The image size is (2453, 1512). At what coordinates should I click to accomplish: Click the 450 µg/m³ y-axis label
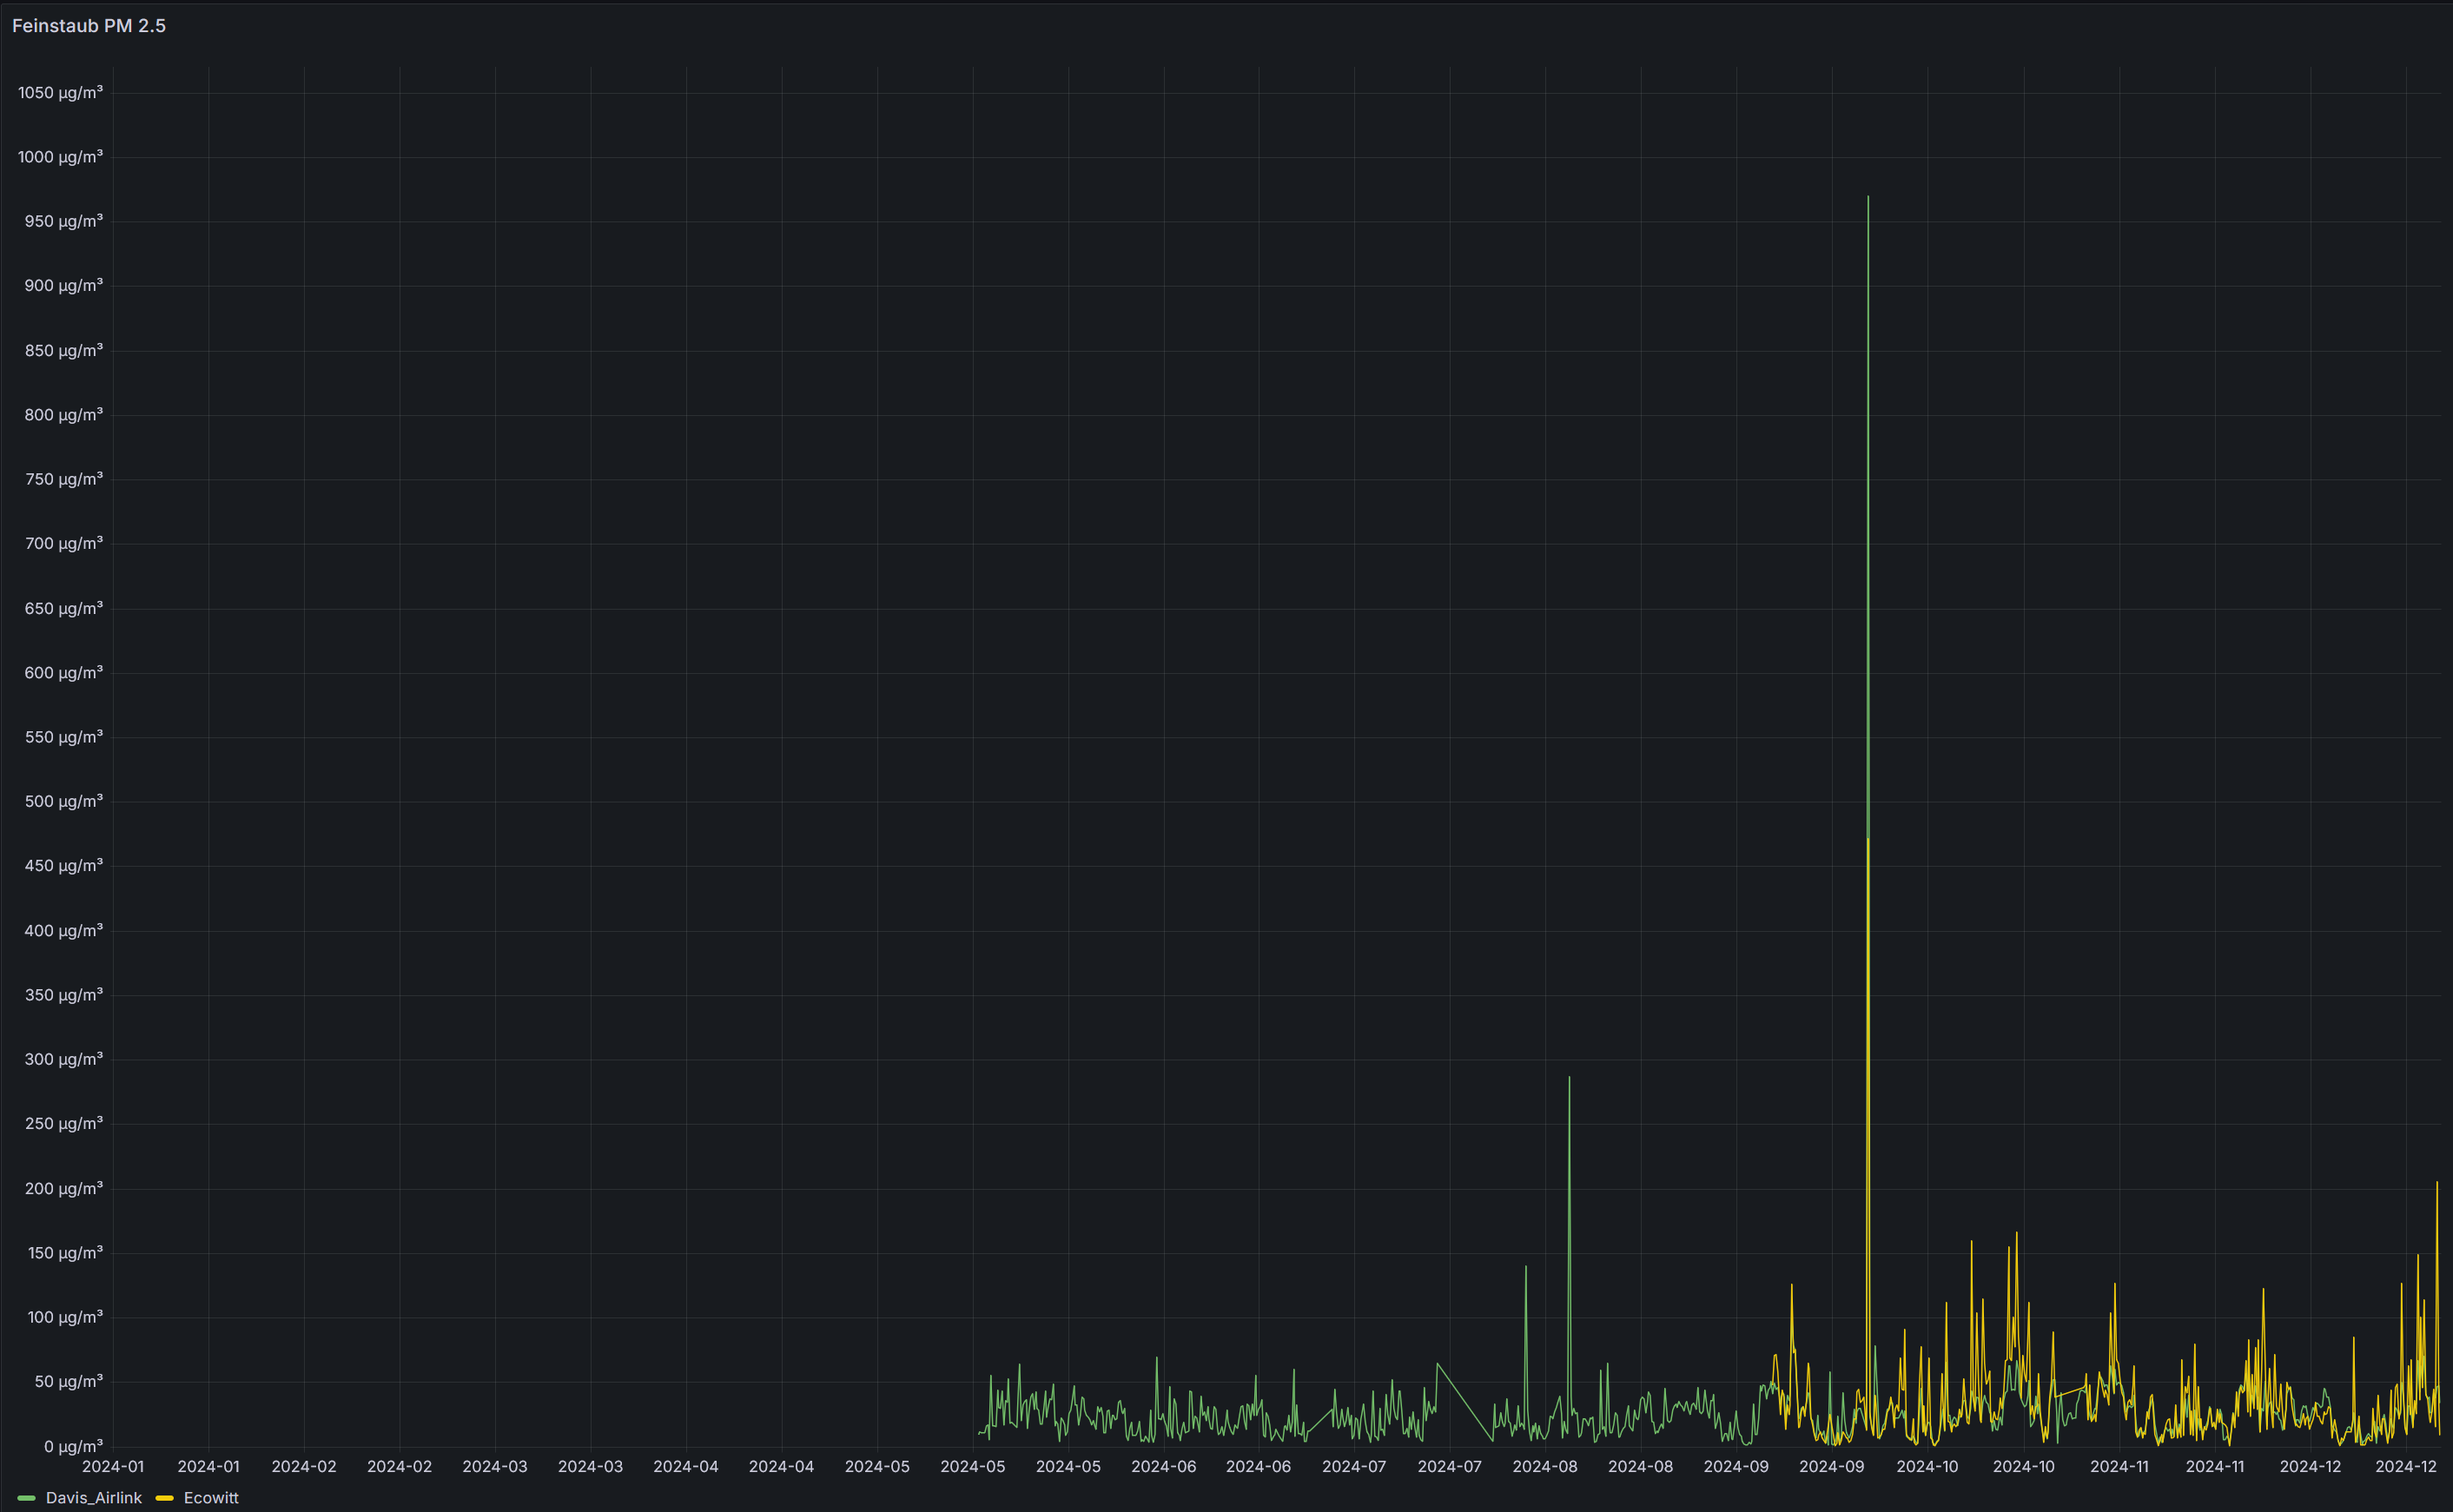(x=64, y=865)
